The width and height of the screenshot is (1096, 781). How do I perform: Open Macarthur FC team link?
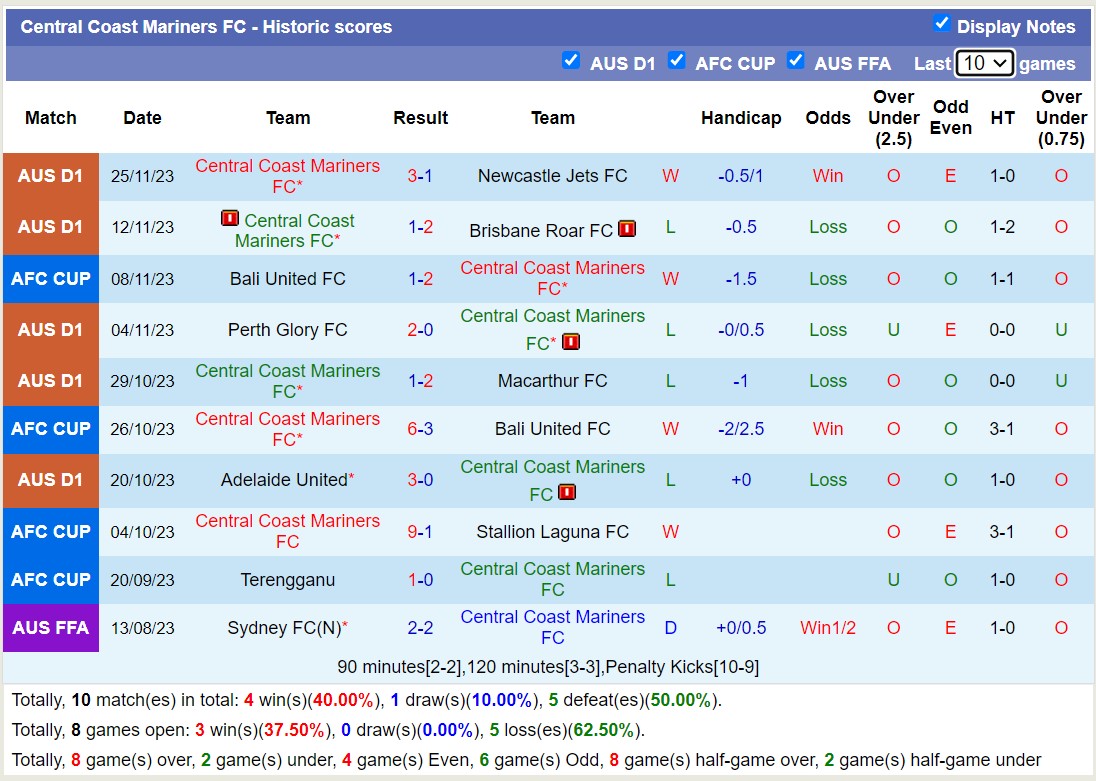pyautogui.click(x=552, y=381)
